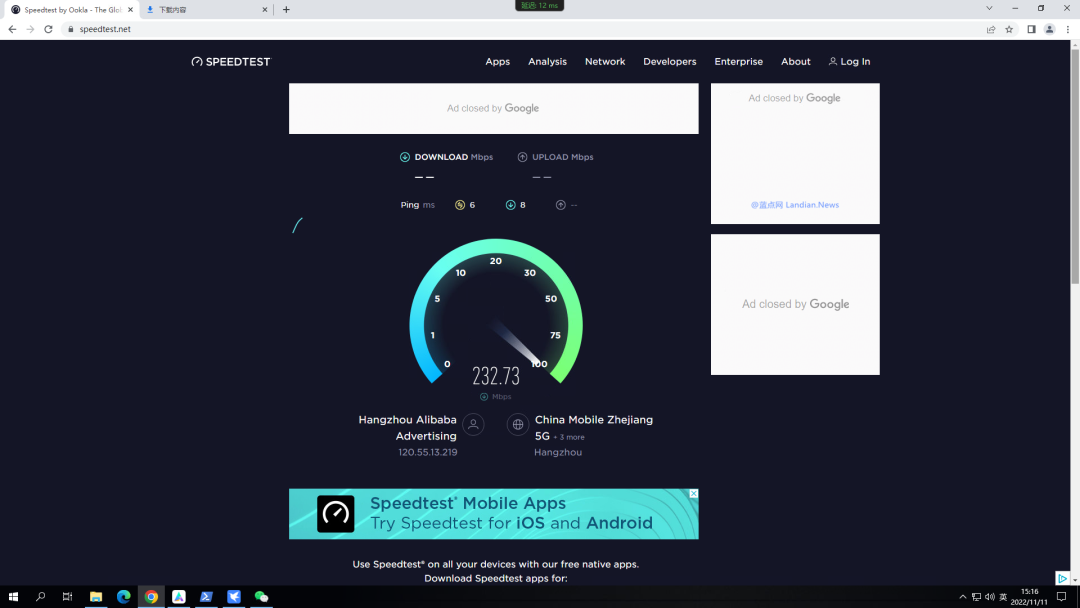The width and height of the screenshot is (1080, 608).
Task: Show hidden system tray icons
Action: [x=962, y=597]
